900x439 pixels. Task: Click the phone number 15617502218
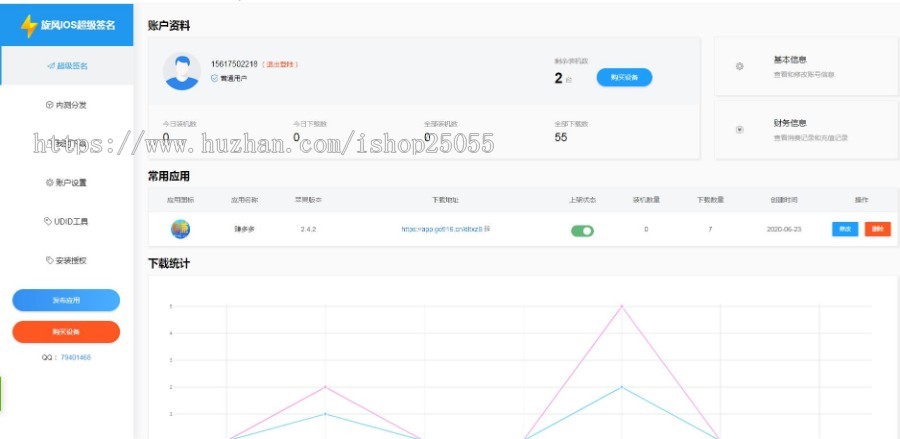click(x=234, y=64)
